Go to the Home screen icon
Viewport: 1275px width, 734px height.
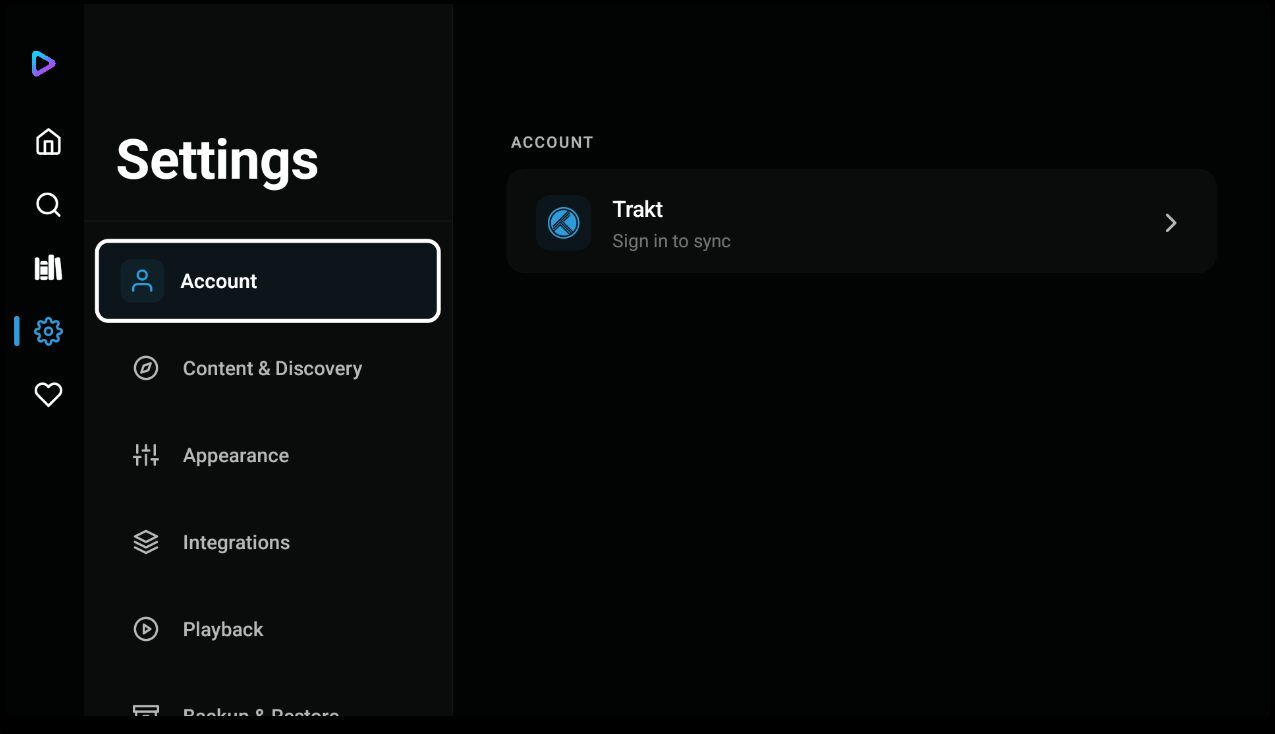coord(48,142)
